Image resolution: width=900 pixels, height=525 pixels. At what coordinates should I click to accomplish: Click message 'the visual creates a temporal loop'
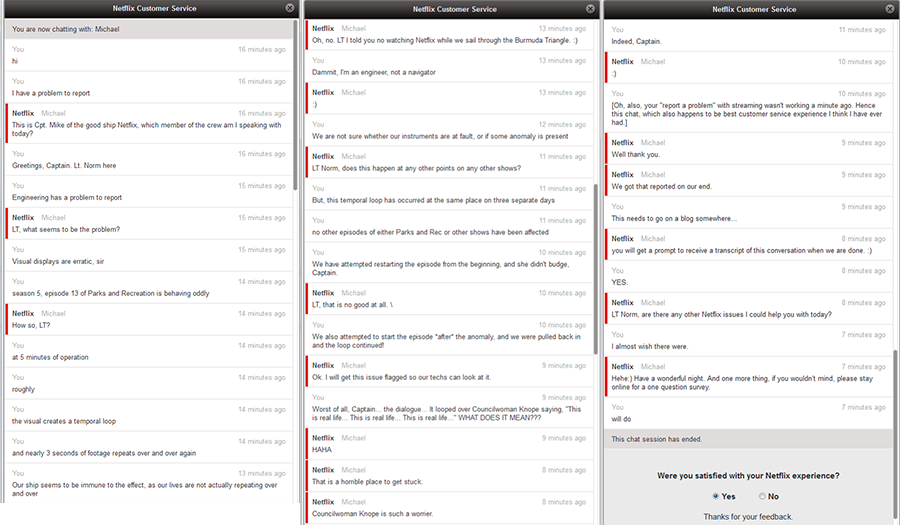click(x=64, y=421)
